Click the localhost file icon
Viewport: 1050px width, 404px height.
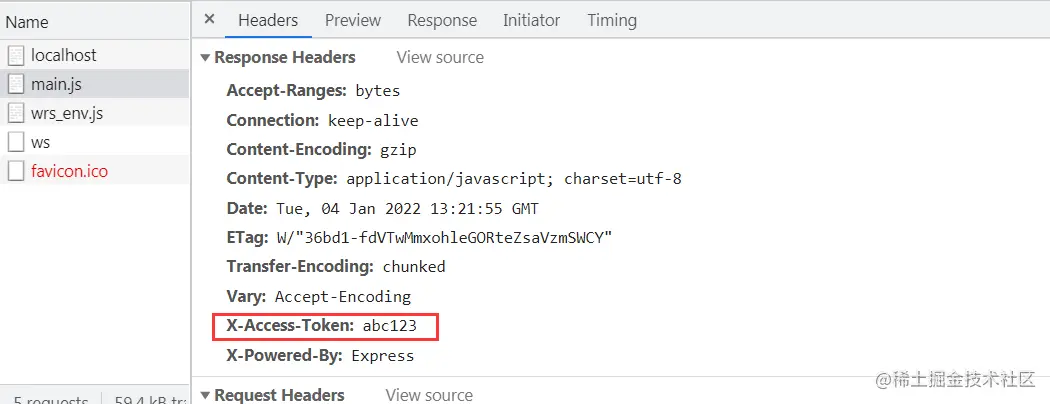pyautogui.click(x=15, y=55)
